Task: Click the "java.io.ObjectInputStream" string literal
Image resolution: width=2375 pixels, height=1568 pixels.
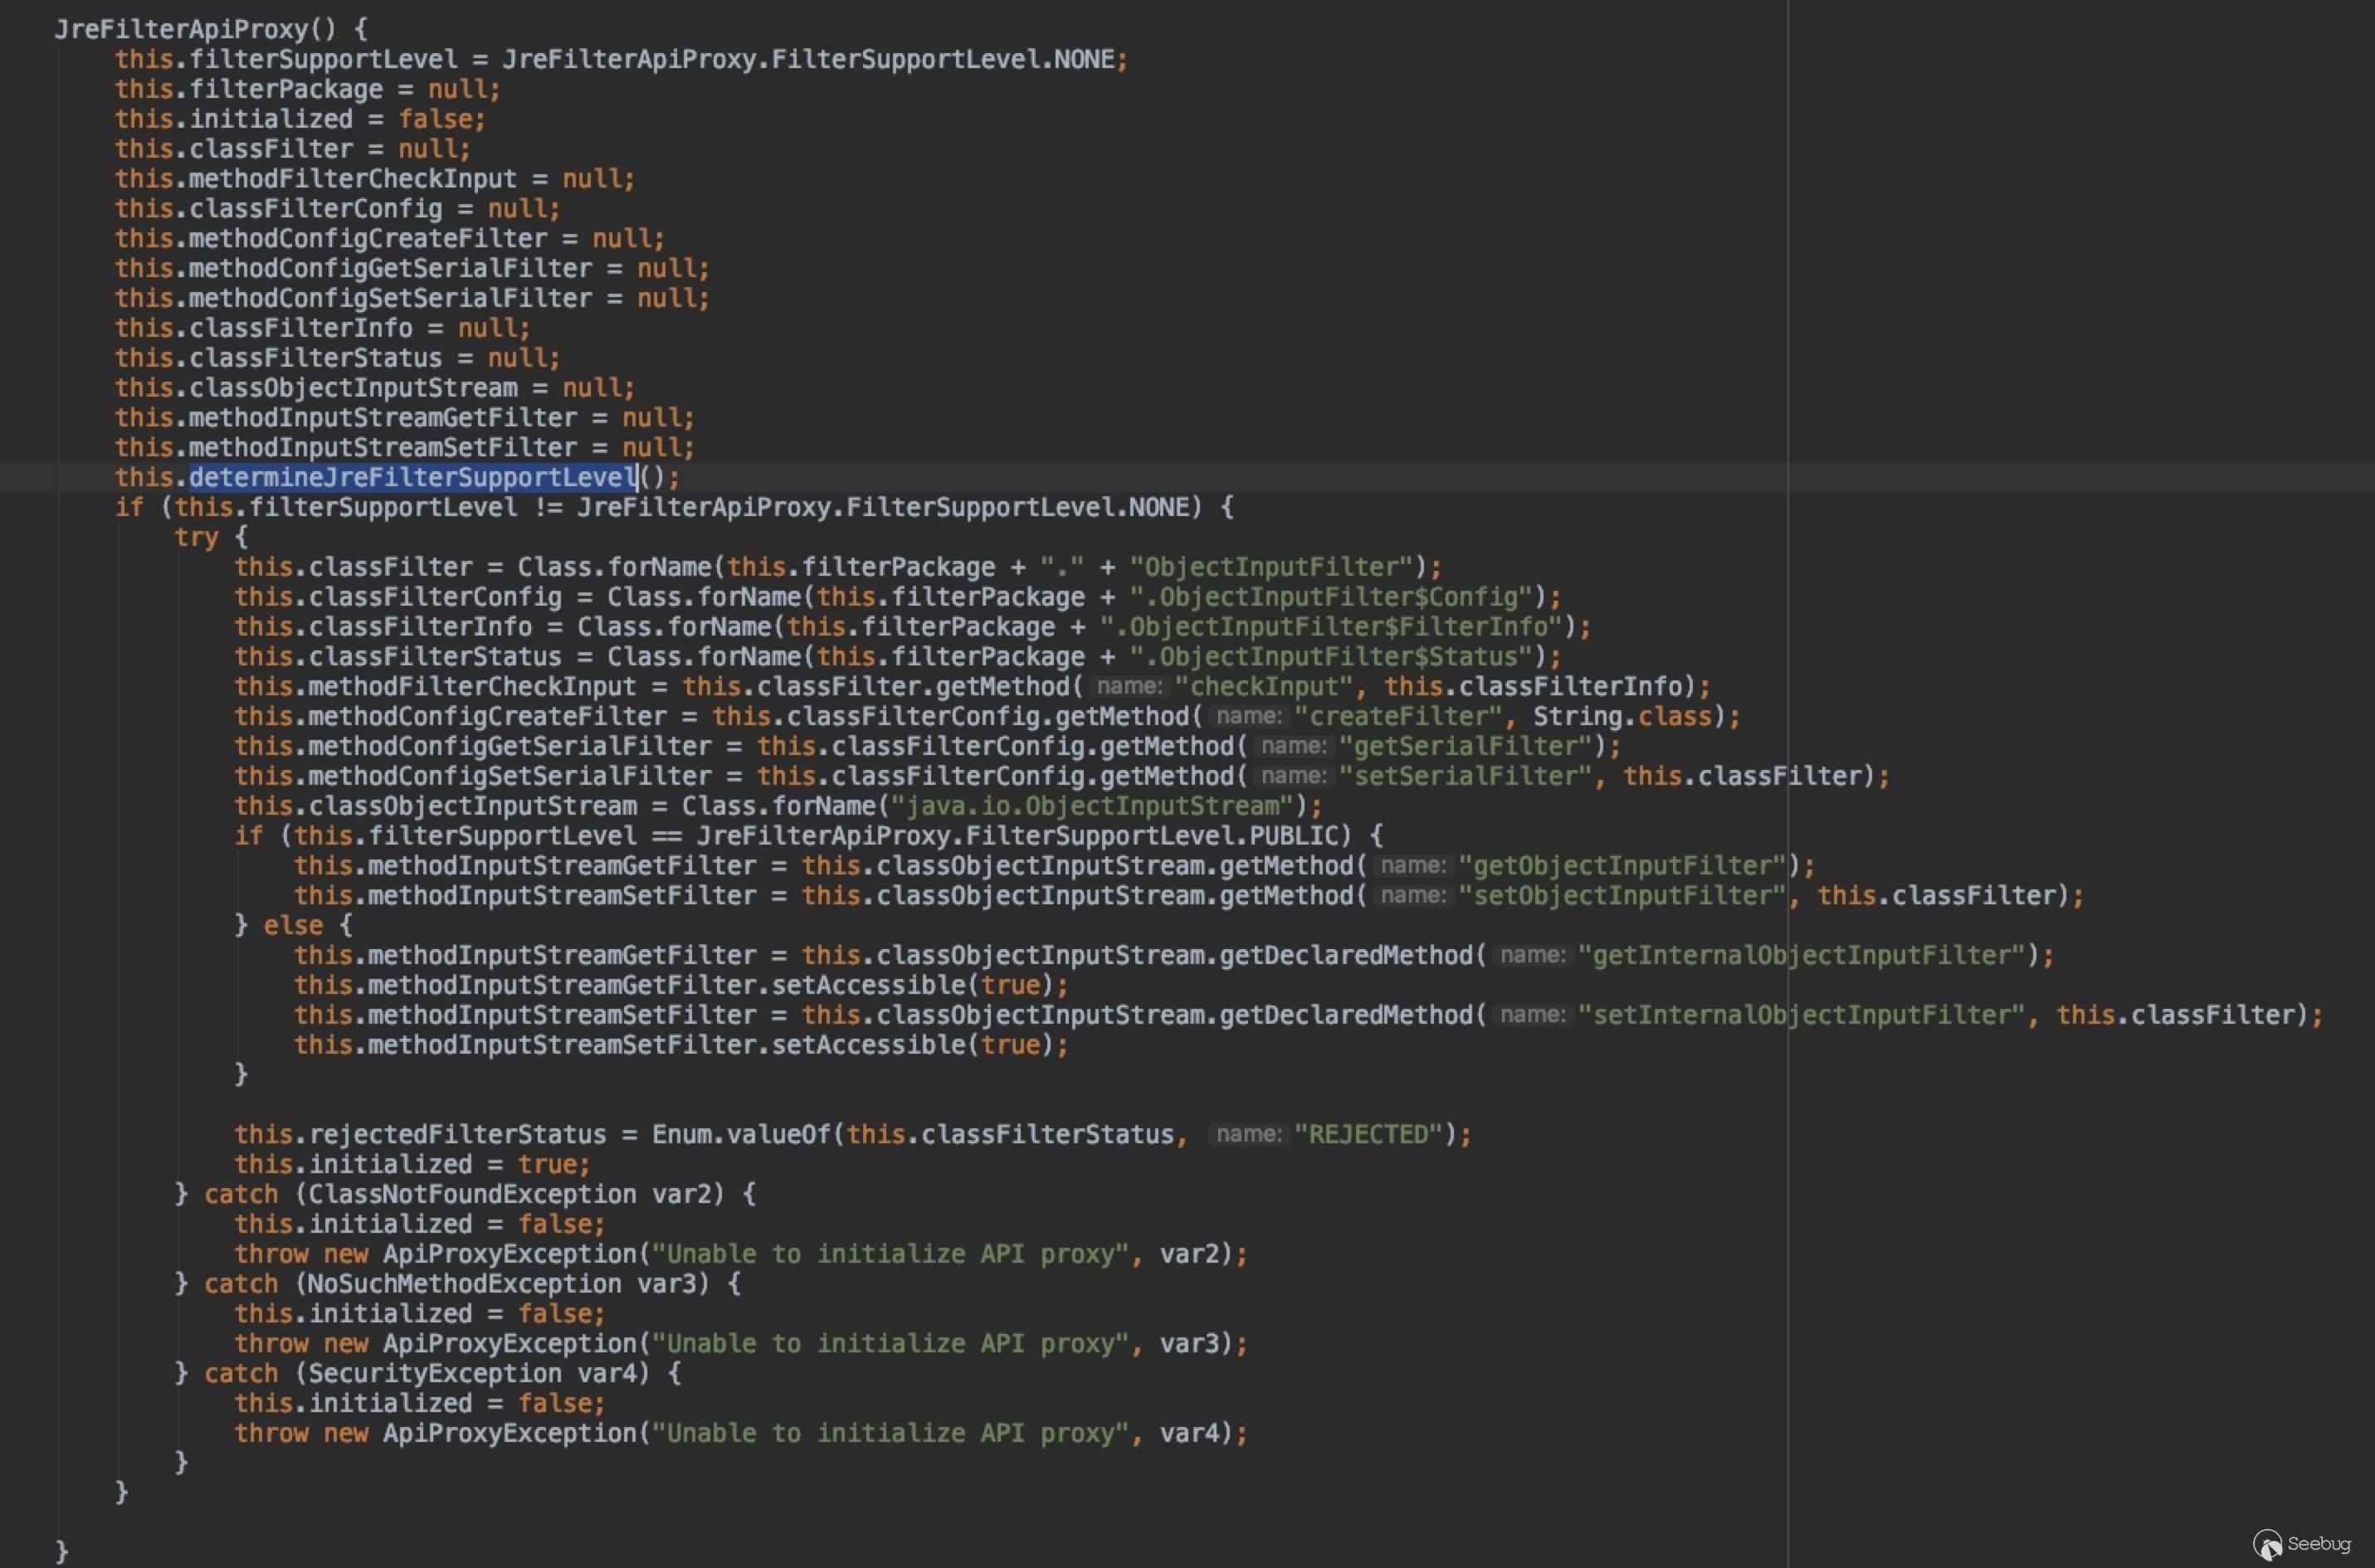Action: click(1092, 807)
